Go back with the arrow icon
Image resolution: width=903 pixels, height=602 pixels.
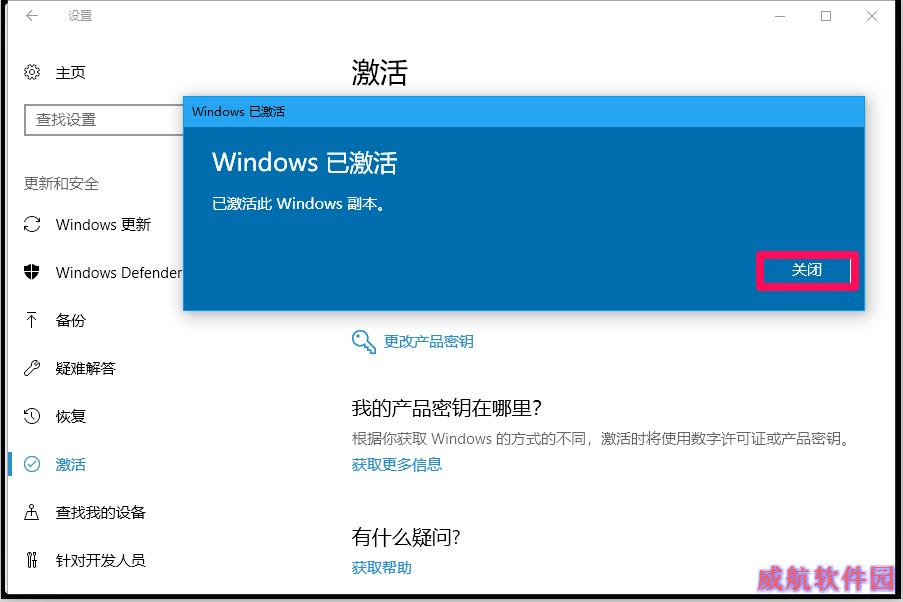pos(32,16)
